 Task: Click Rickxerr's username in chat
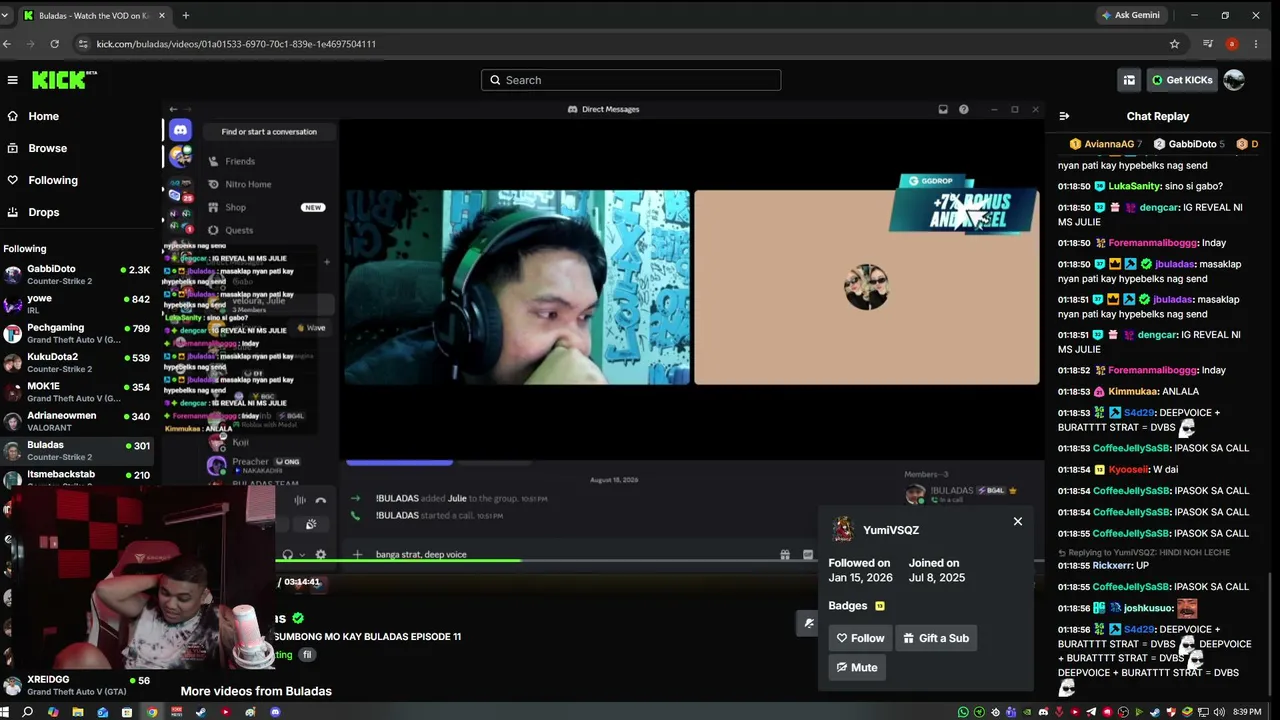1112,566
